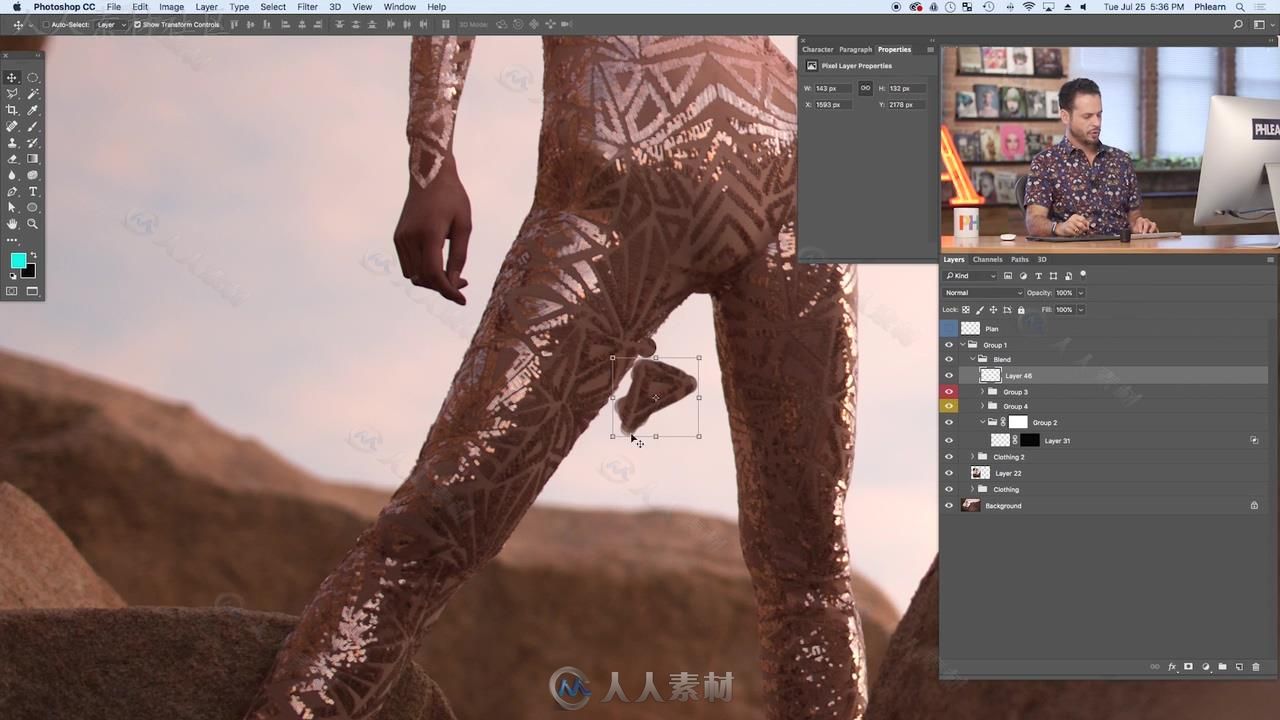Change the screen mode
This screenshot has width=1280, height=720.
[32, 291]
